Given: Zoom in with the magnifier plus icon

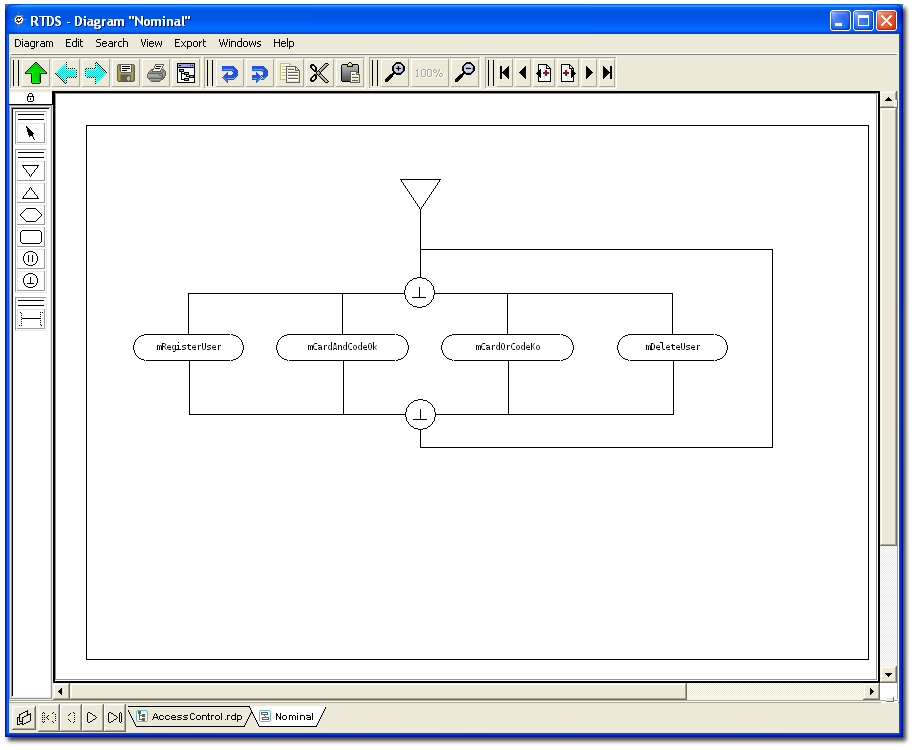Looking at the screenshot, I should pyautogui.click(x=395, y=73).
